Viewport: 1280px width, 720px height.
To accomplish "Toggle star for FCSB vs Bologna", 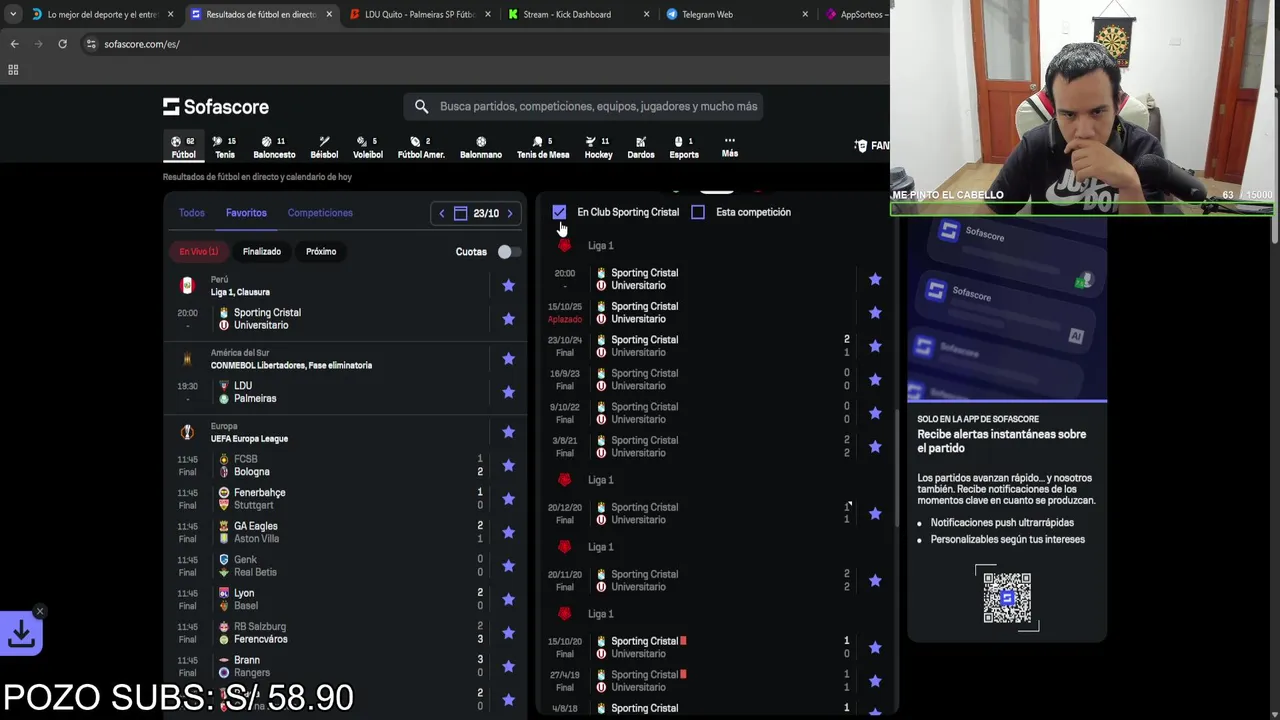I will 508,465.
